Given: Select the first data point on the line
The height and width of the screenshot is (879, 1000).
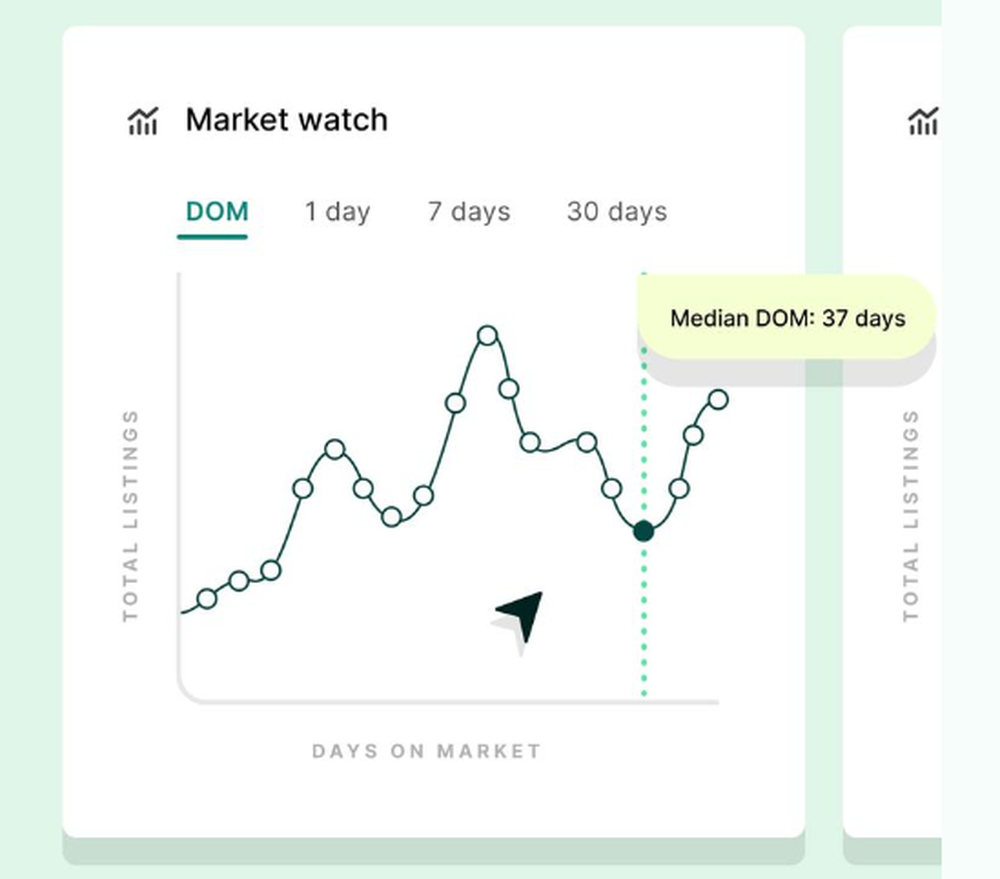Looking at the screenshot, I should 207,599.
